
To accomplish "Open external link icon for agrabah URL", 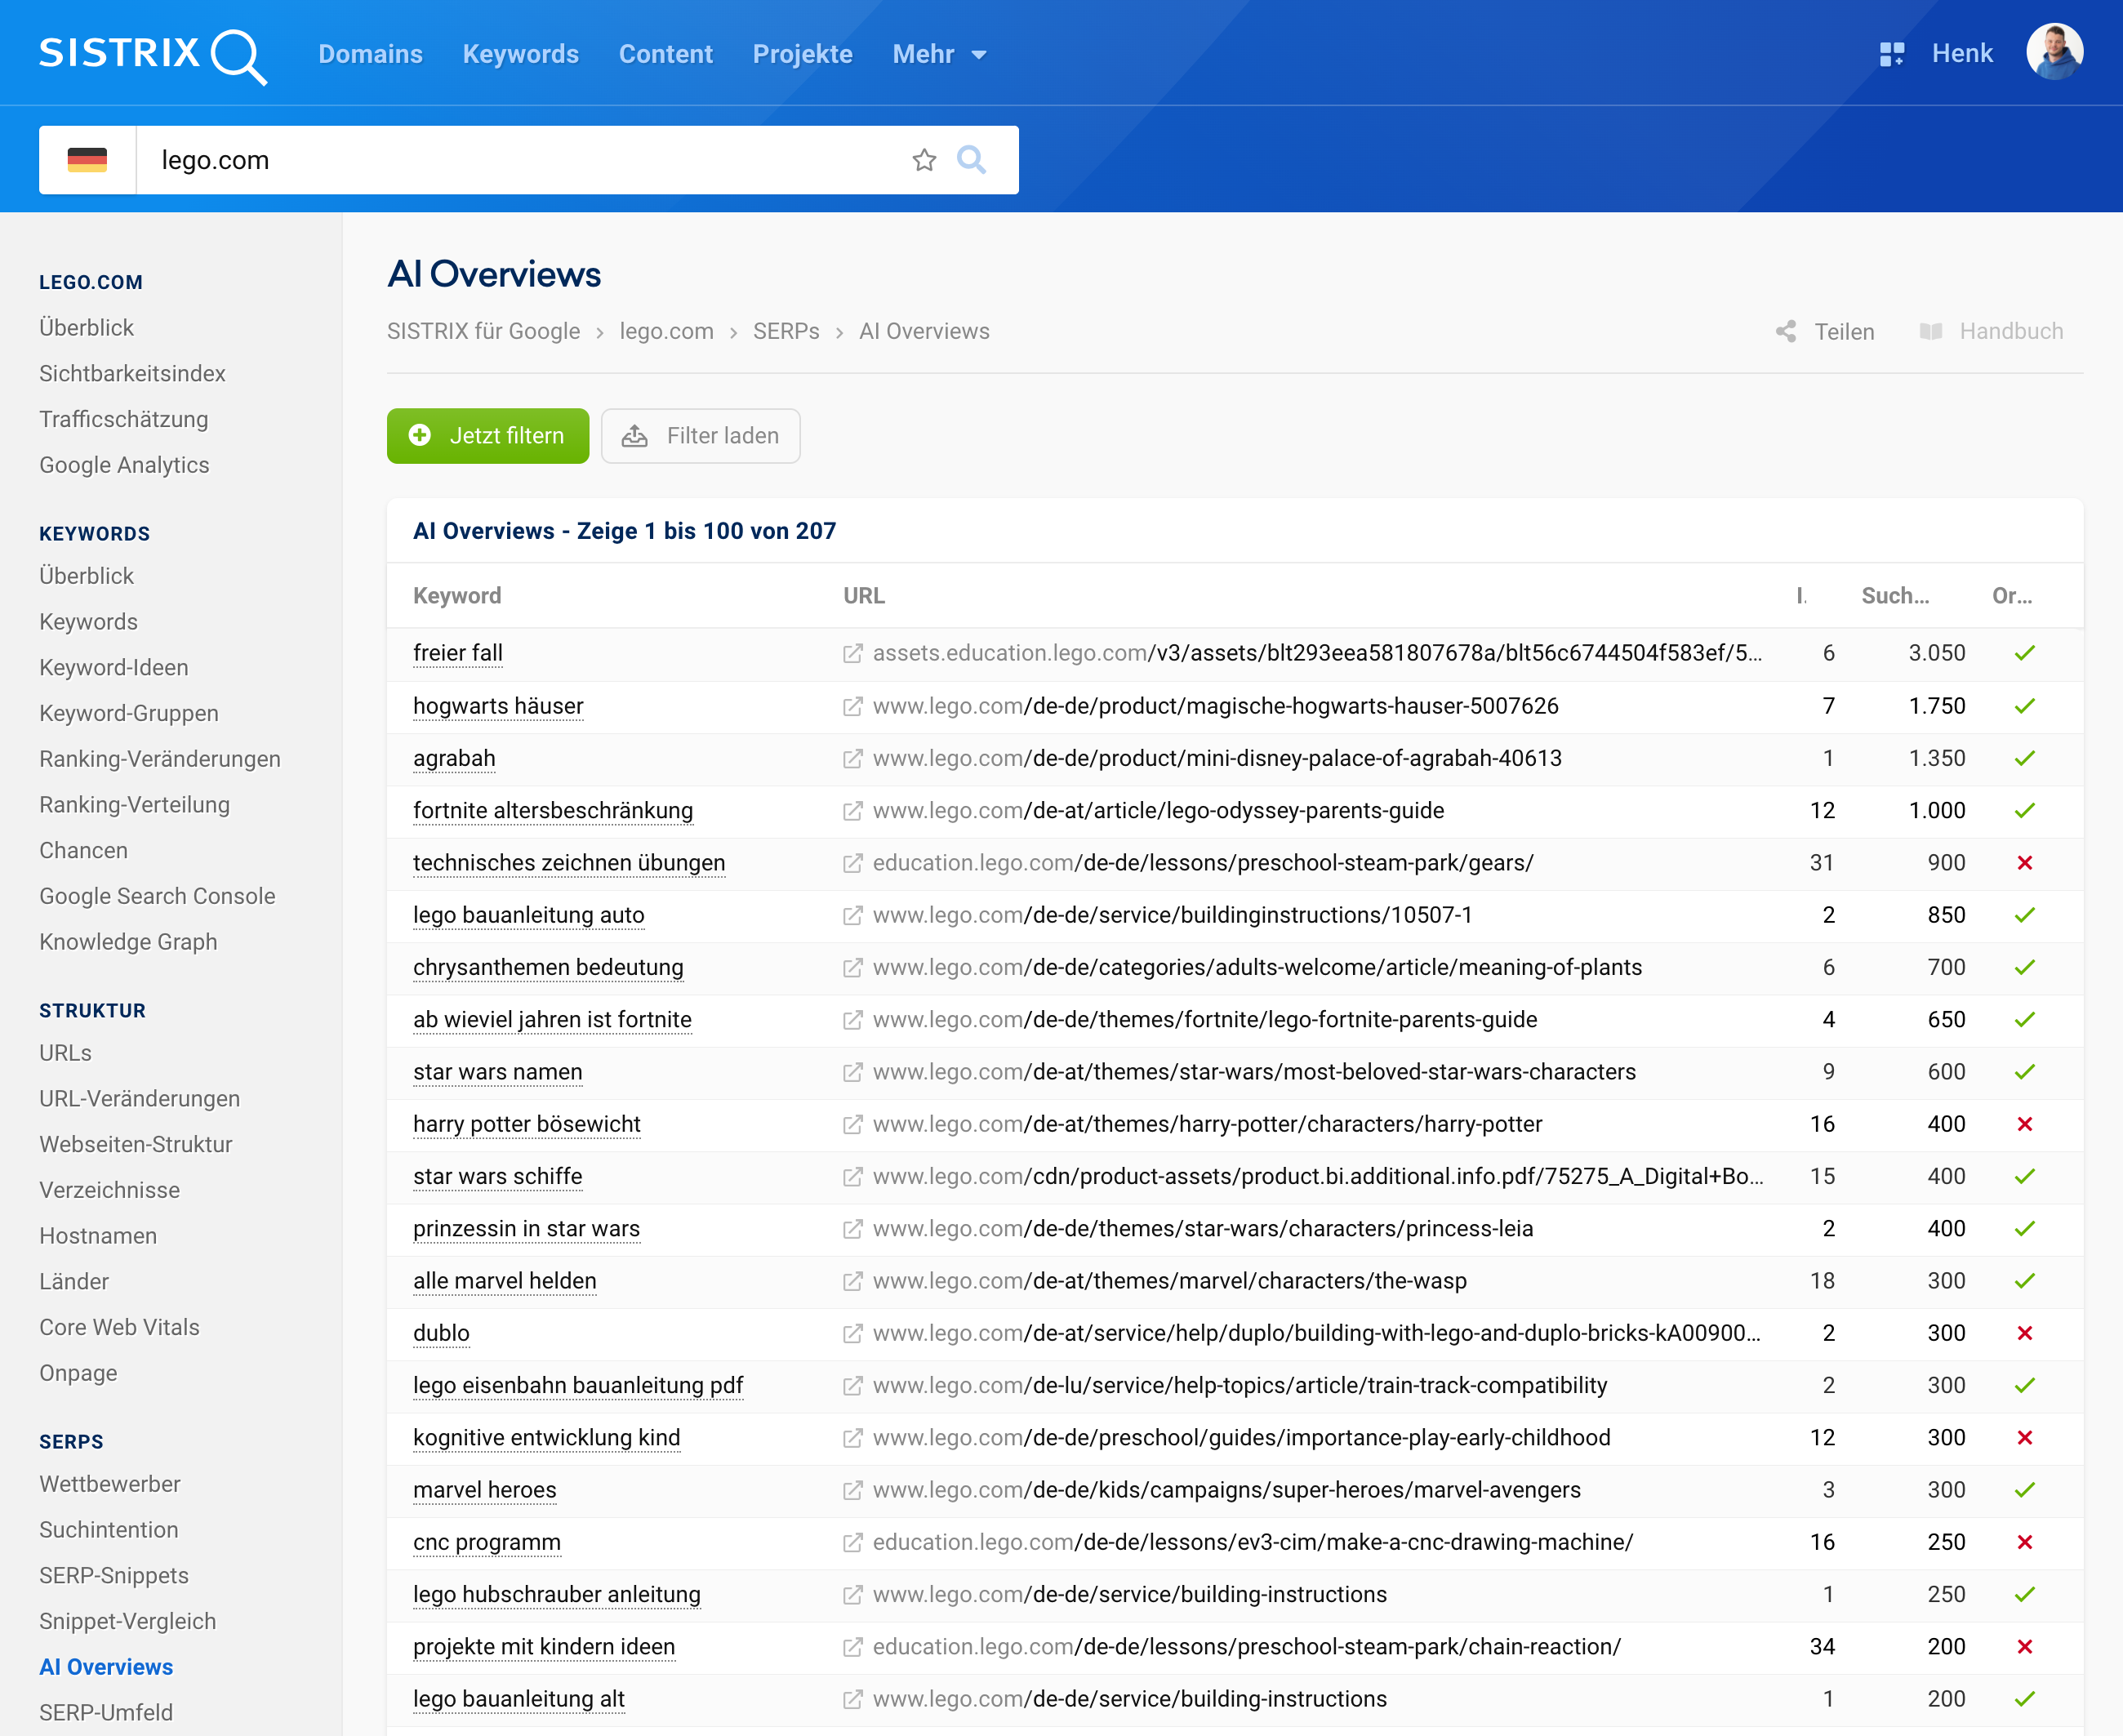I will point(852,758).
